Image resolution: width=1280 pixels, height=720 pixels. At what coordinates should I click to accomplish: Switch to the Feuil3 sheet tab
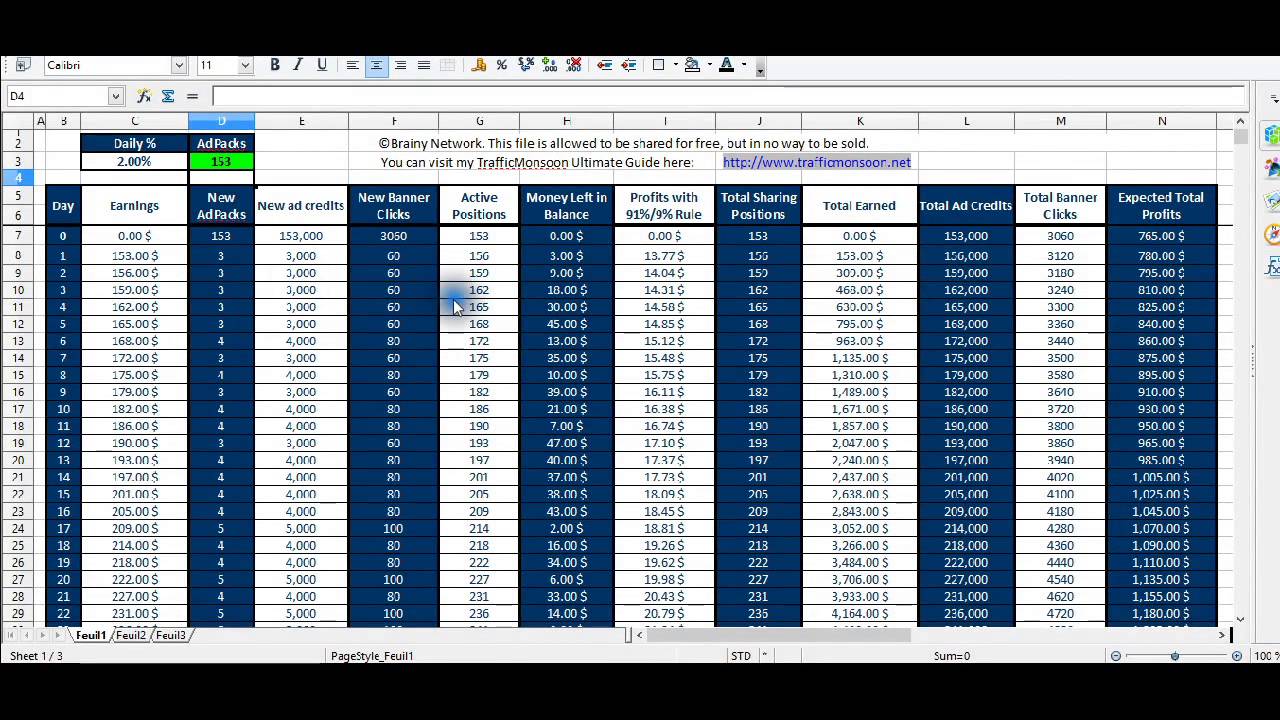coord(171,635)
